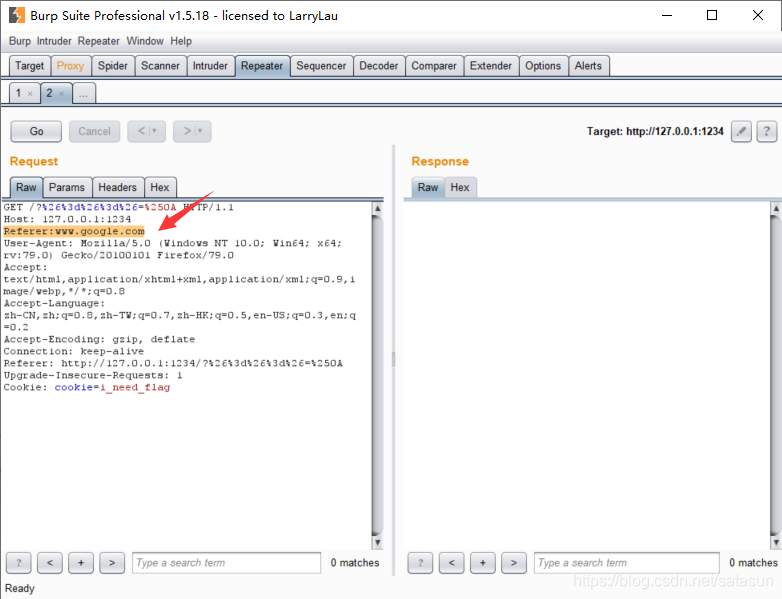Switch to the Scanner tab
The height and width of the screenshot is (599, 782).
tap(160, 66)
